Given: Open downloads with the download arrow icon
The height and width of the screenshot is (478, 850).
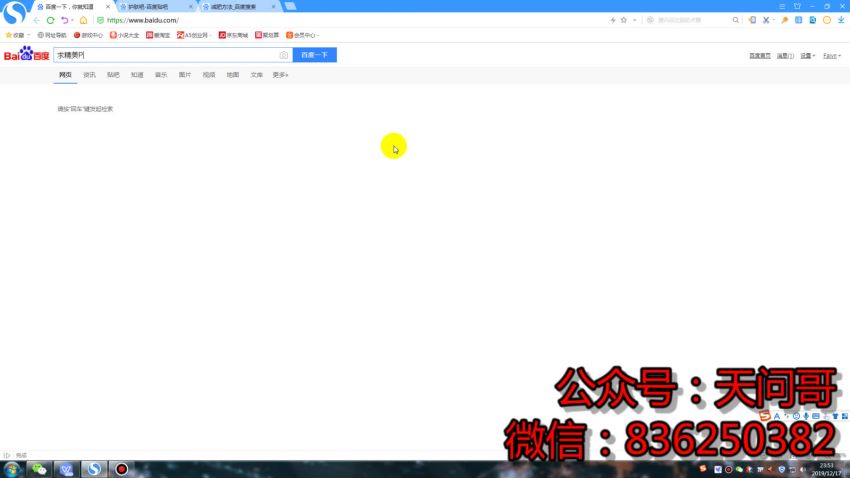Looking at the screenshot, I should (841, 21).
